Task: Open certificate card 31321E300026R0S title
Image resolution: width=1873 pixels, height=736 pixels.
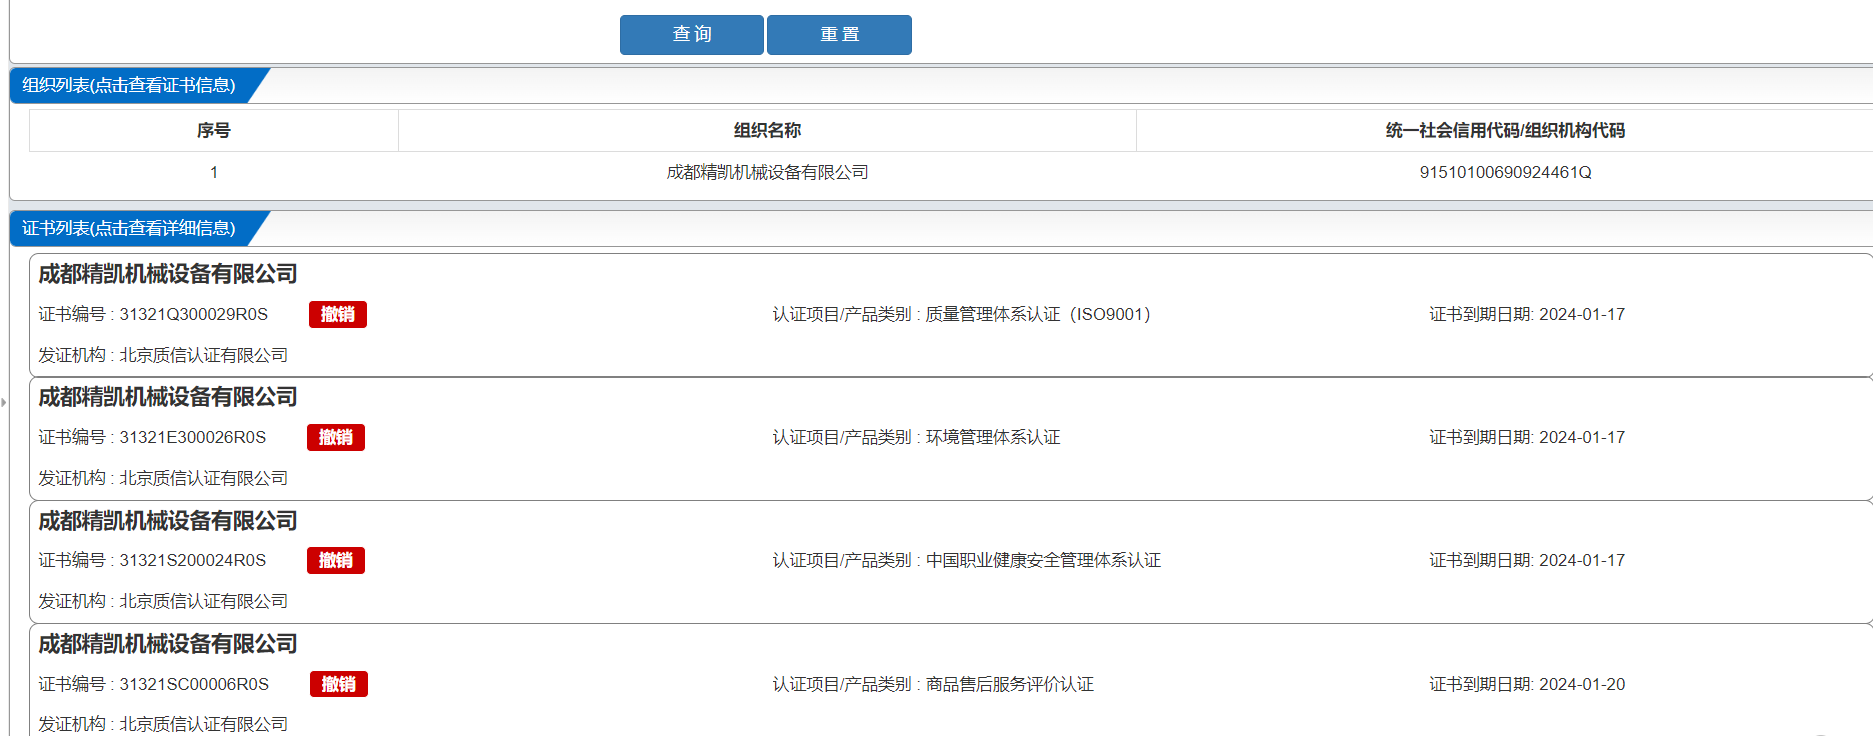Action: click(168, 397)
